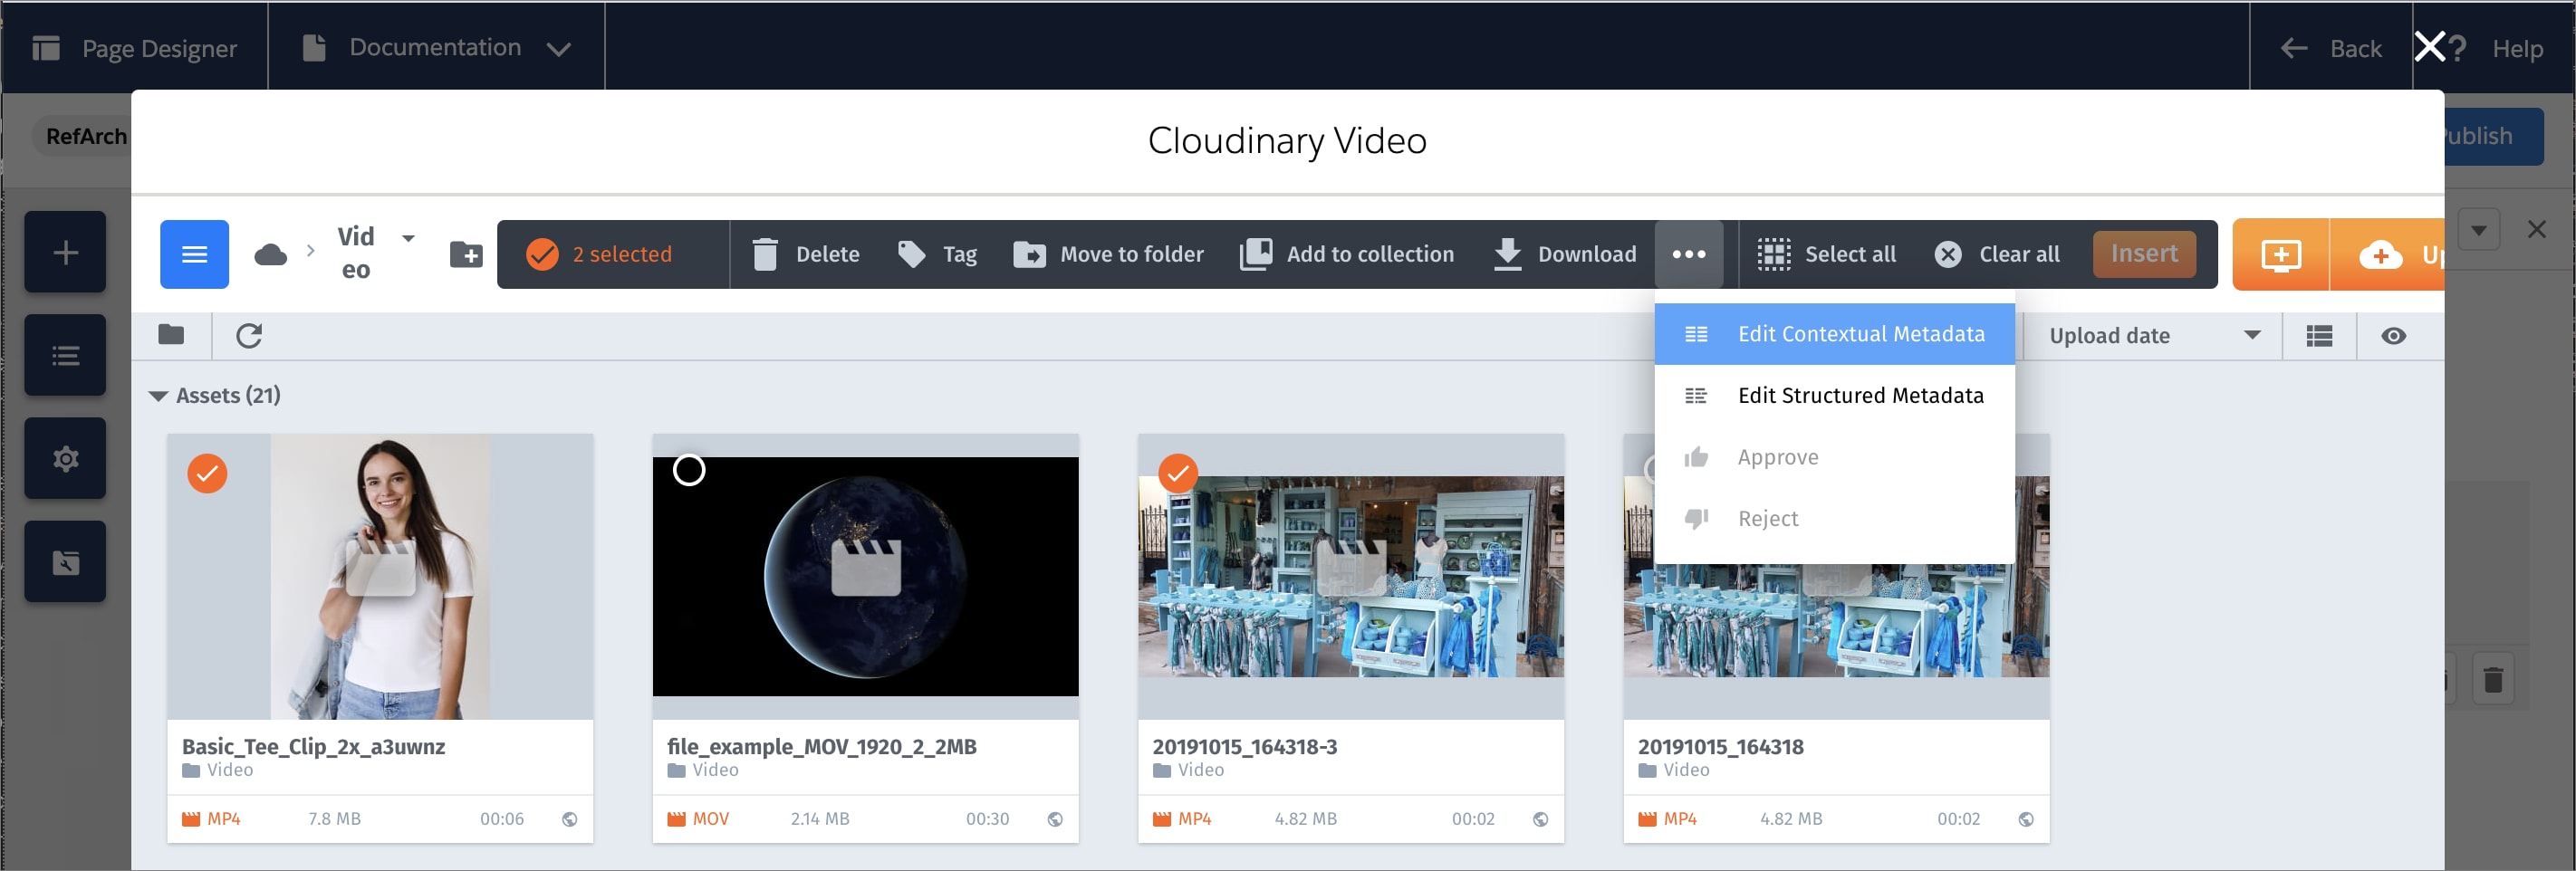Screen dimensions: 2576x871
Task: Toggle the asset preview eye icon
Action: coord(2394,335)
